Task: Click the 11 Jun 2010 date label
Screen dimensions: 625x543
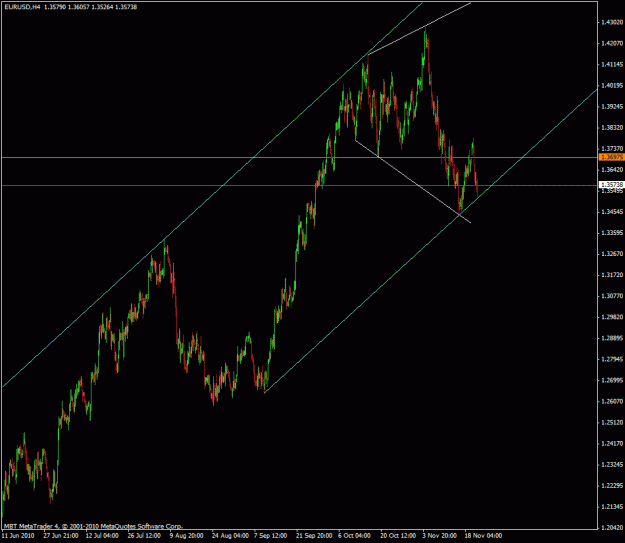Action: point(19,536)
